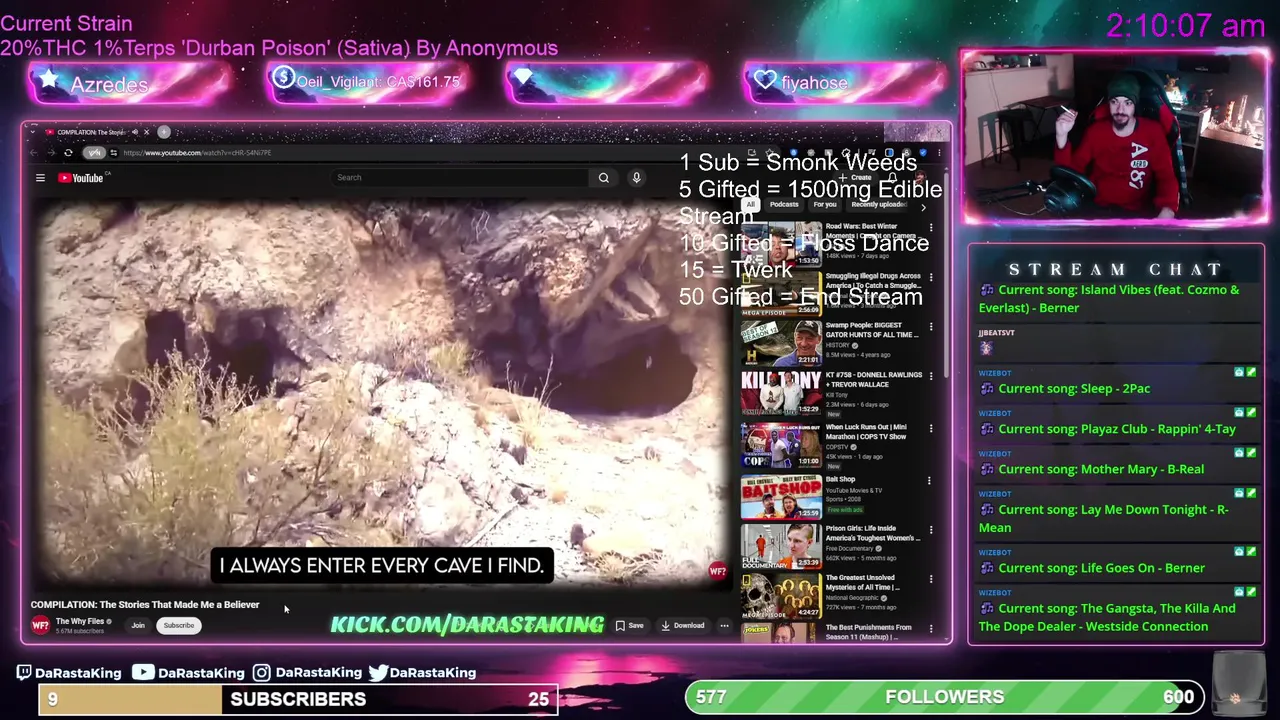Click the fiyahose follower badge
1280x720 pixels.
point(845,83)
